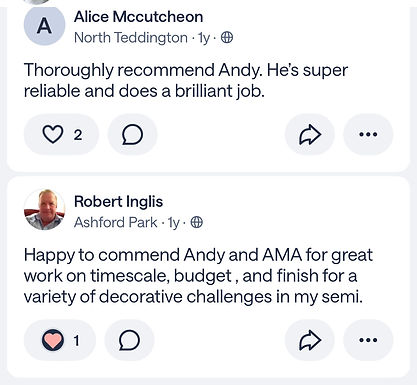
Task: Open comment bubble on Robert Inglis's post
Action: click(129, 340)
